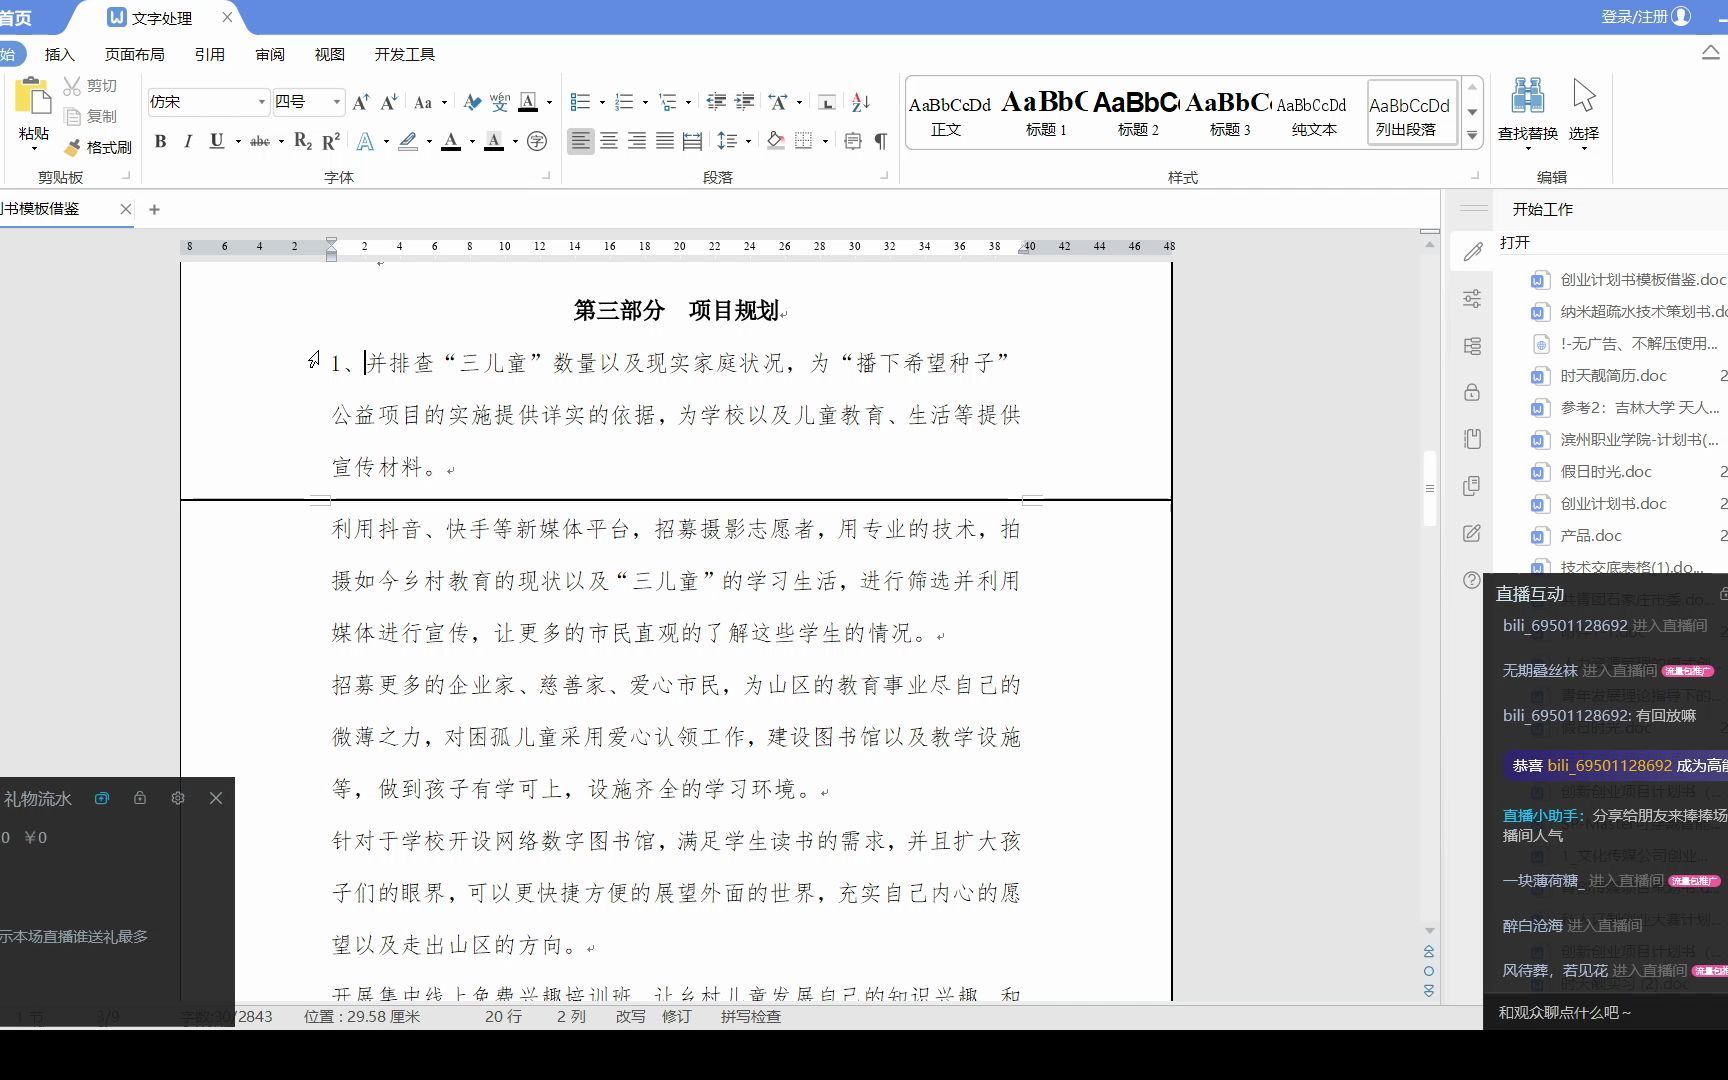The image size is (1728, 1080).
Task: Open the paste options dropdown arrow
Action: [x=33, y=148]
